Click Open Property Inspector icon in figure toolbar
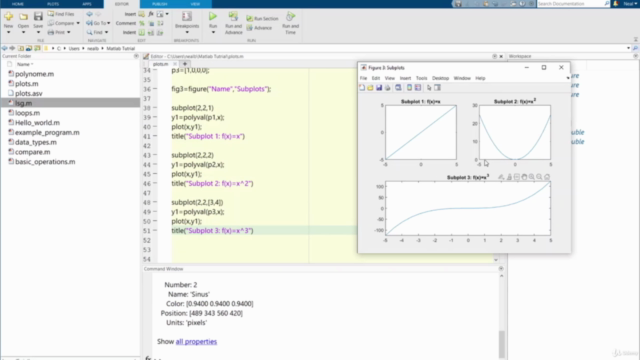The image size is (640, 360). [x=438, y=88]
